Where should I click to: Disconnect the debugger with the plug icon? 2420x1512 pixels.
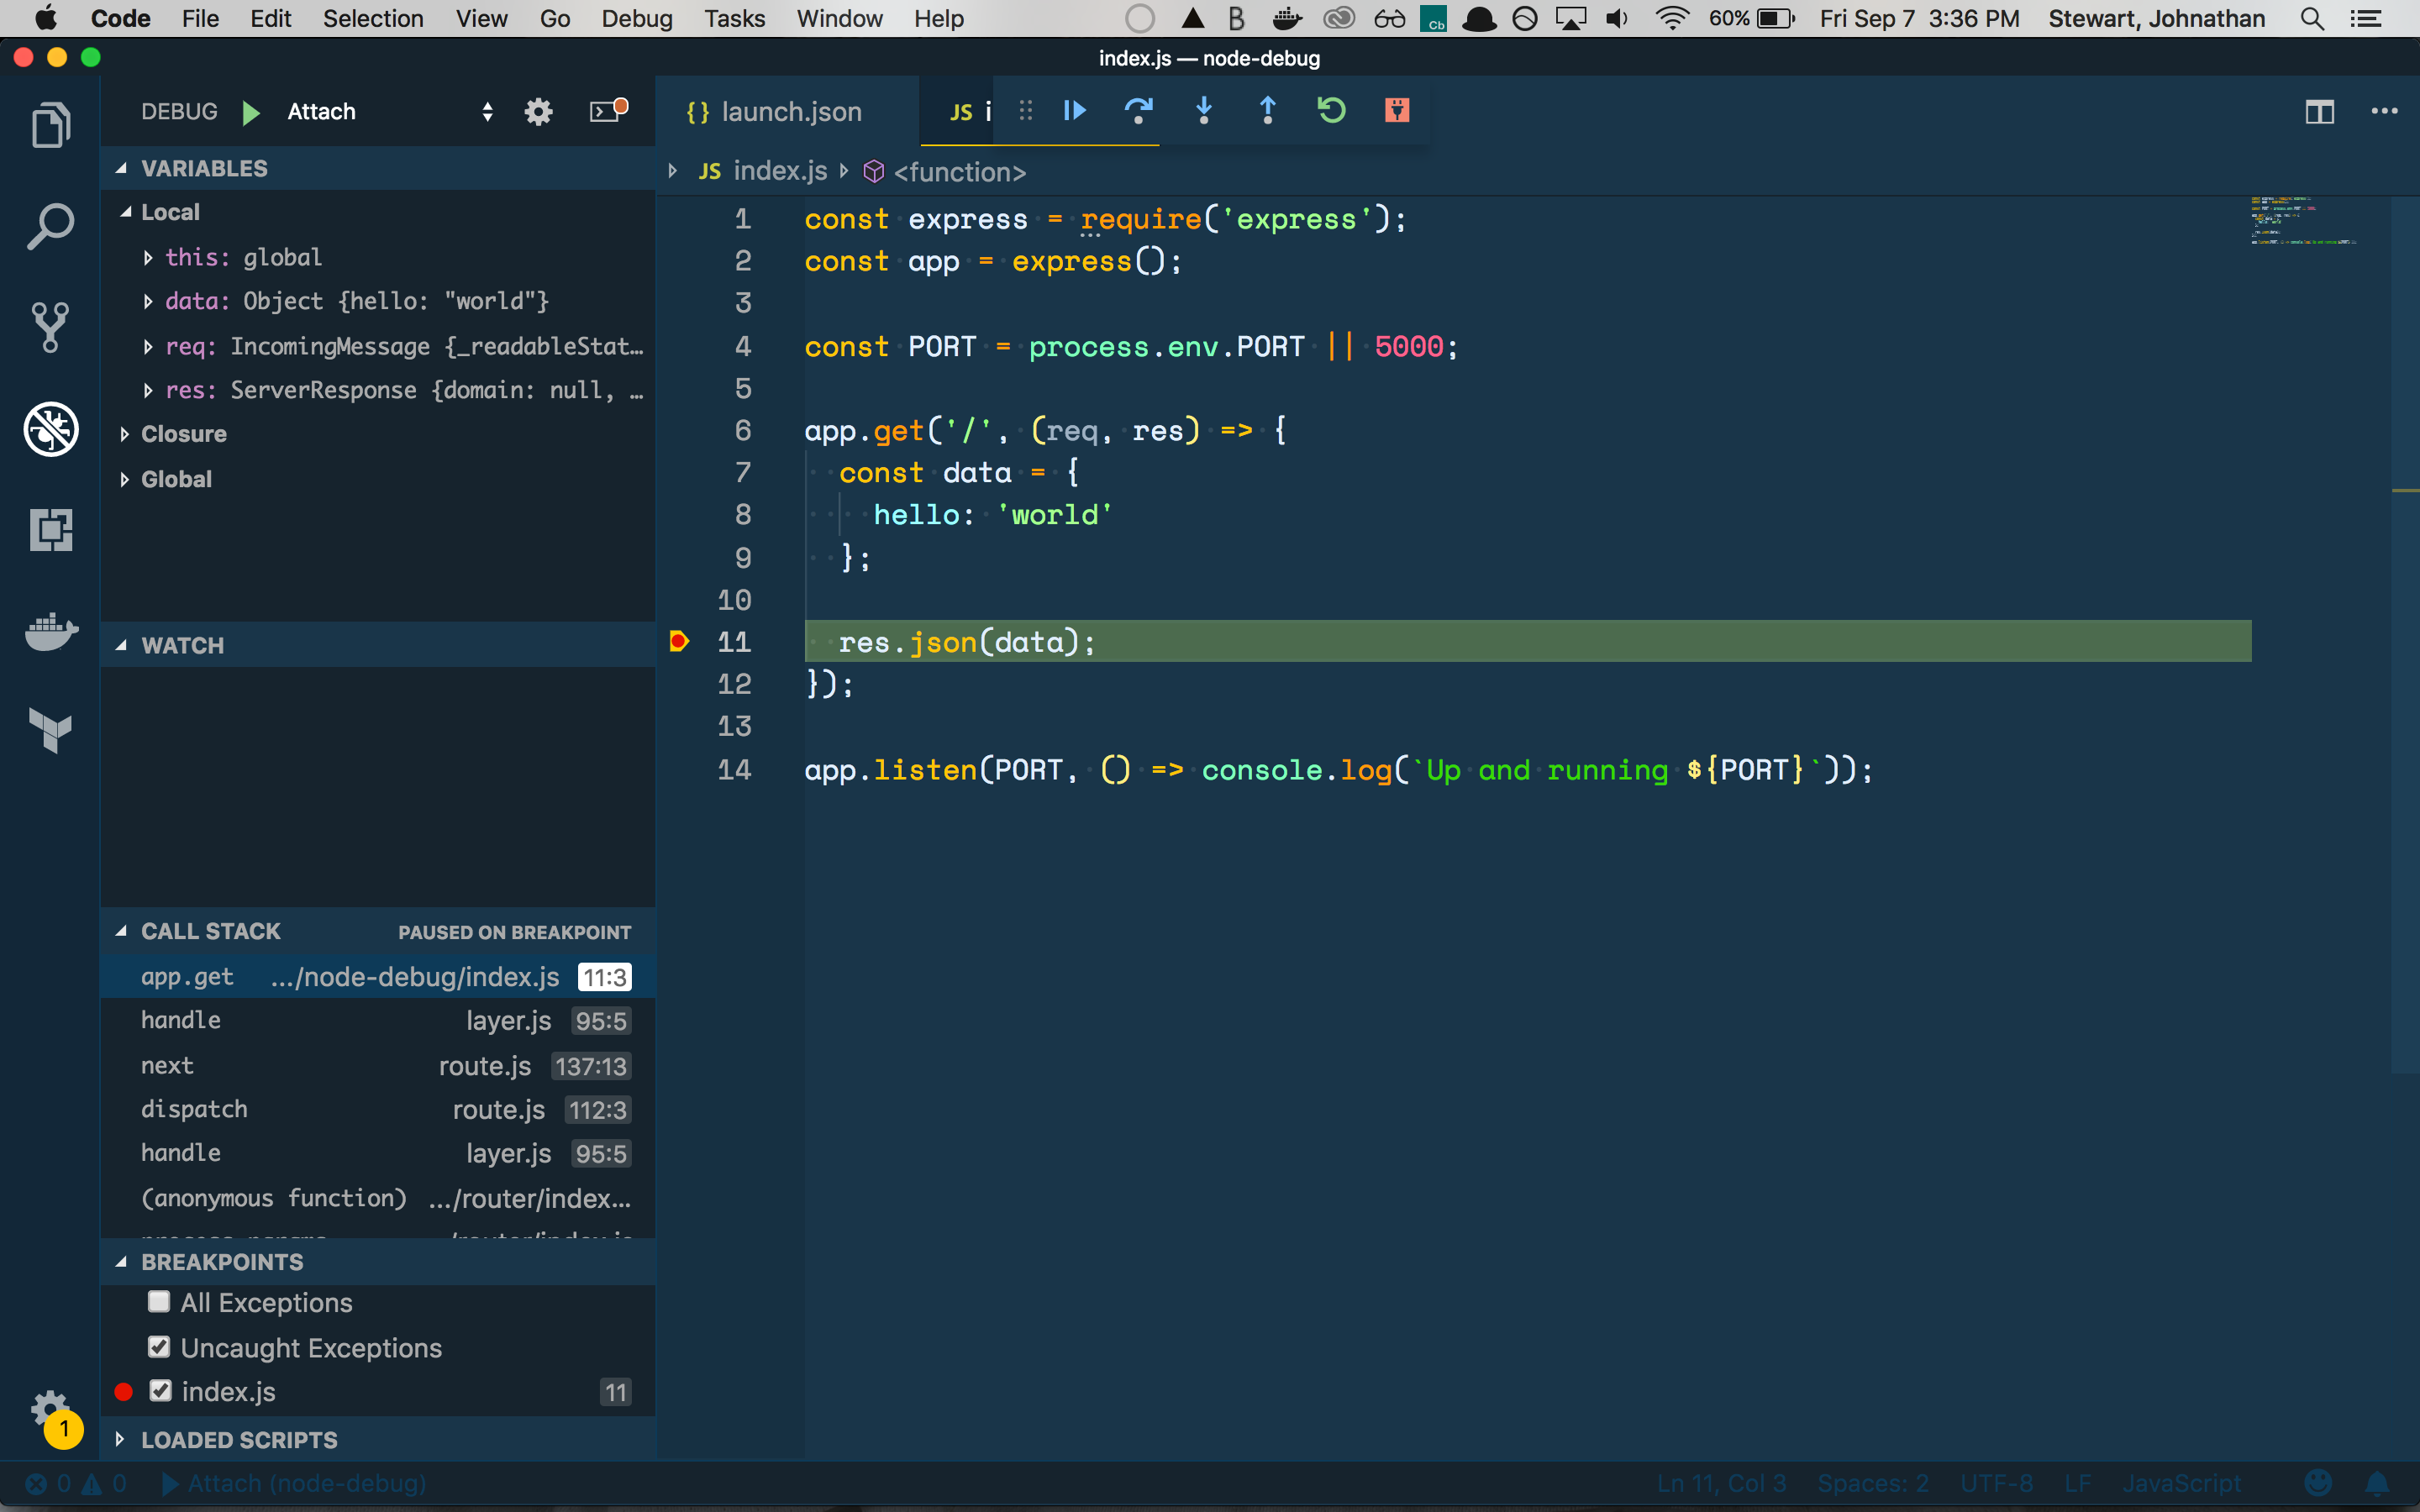click(1396, 111)
